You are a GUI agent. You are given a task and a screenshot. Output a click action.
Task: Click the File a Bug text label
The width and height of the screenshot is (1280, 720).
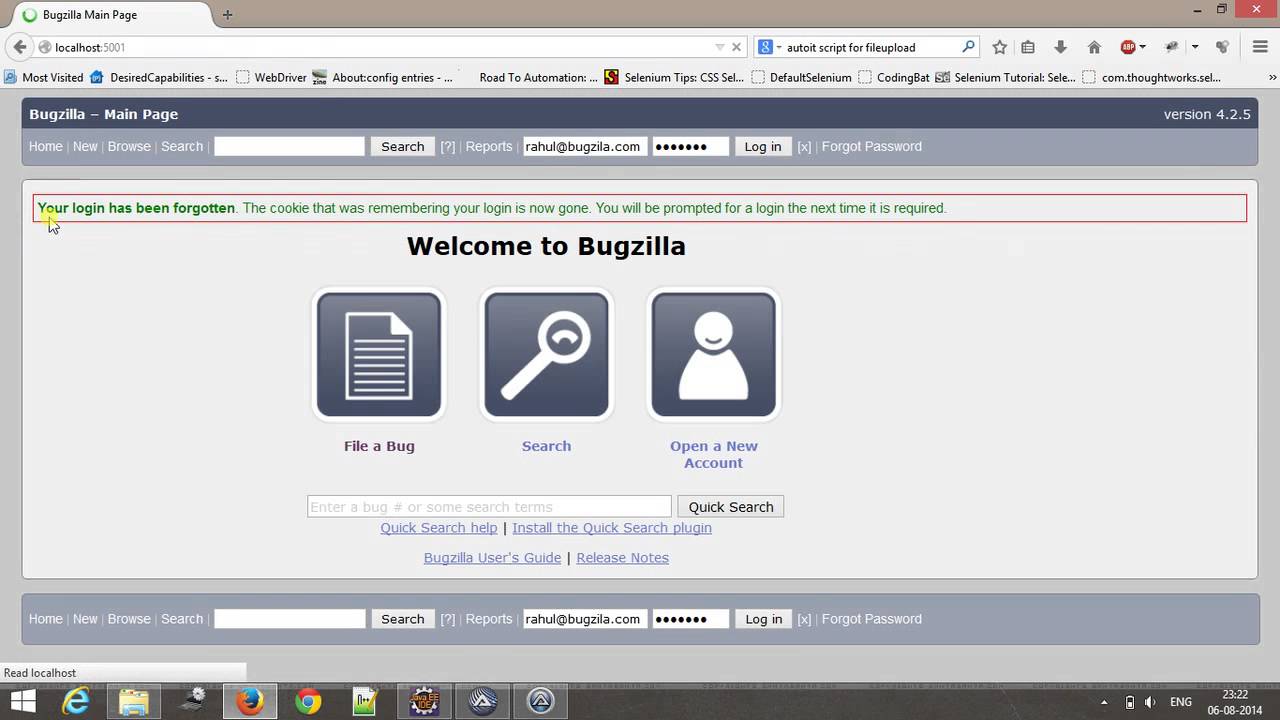(x=379, y=446)
